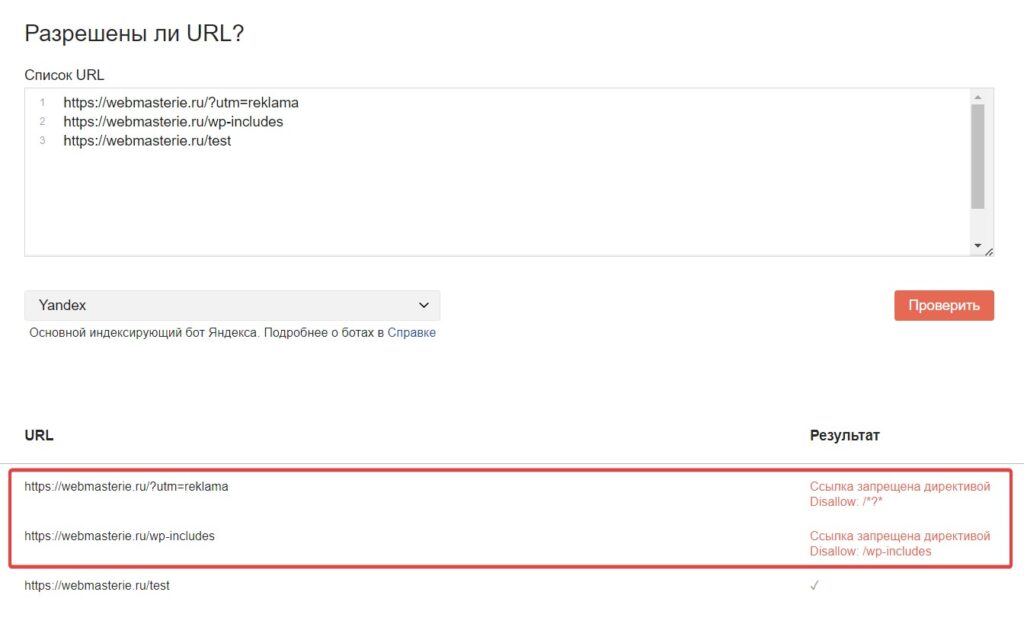Open the Справке help link
1024x624 pixels.
[x=411, y=333]
